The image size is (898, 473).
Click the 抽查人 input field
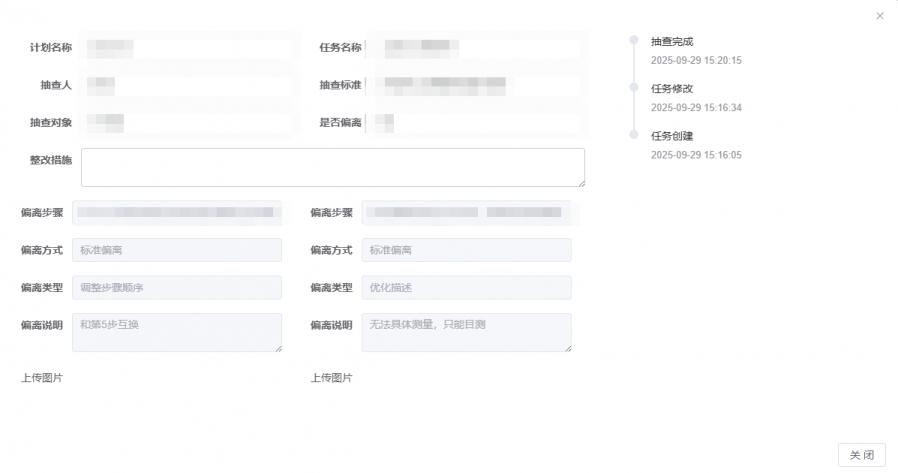point(188,85)
